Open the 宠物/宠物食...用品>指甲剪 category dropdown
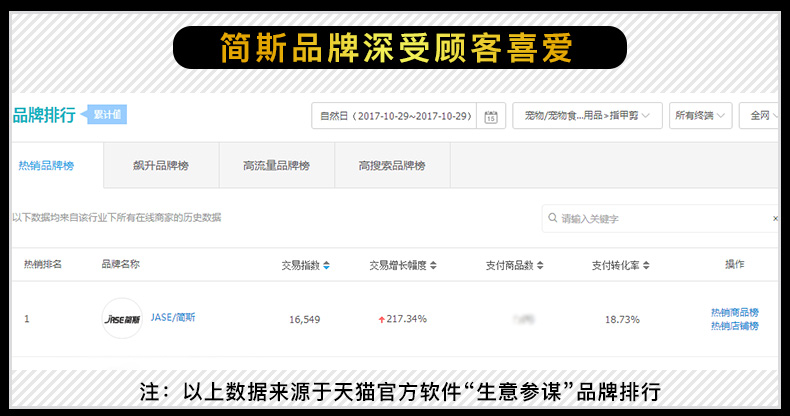Image resolution: width=790 pixels, height=416 pixels. point(587,116)
